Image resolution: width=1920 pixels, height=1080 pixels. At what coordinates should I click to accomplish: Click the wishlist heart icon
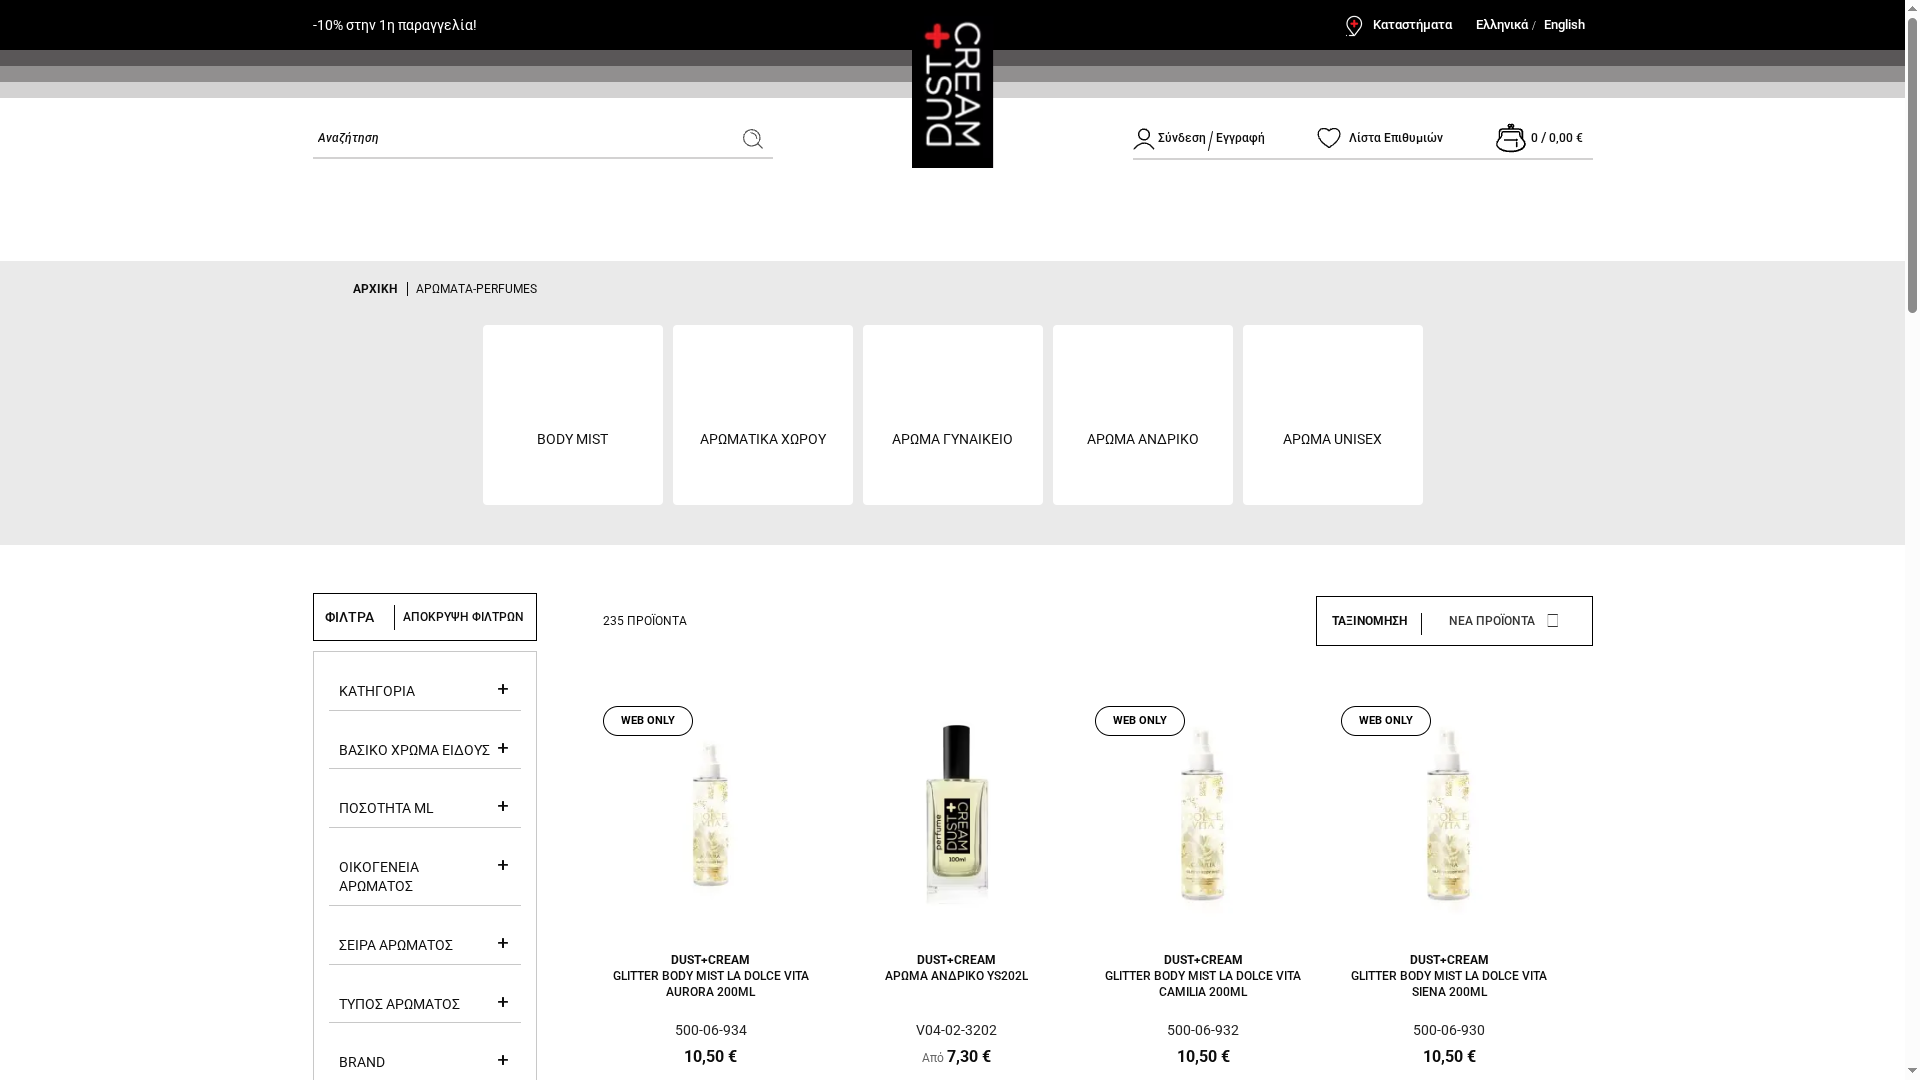coord(1328,138)
